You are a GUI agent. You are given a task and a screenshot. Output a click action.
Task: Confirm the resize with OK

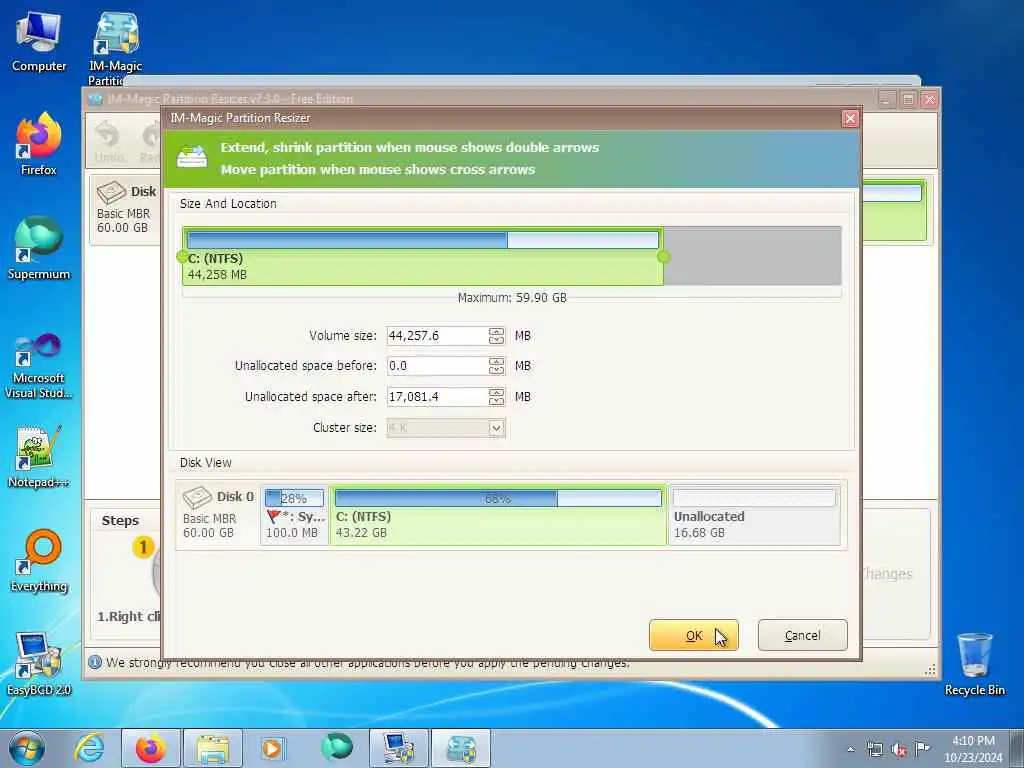tap(694, 635)
